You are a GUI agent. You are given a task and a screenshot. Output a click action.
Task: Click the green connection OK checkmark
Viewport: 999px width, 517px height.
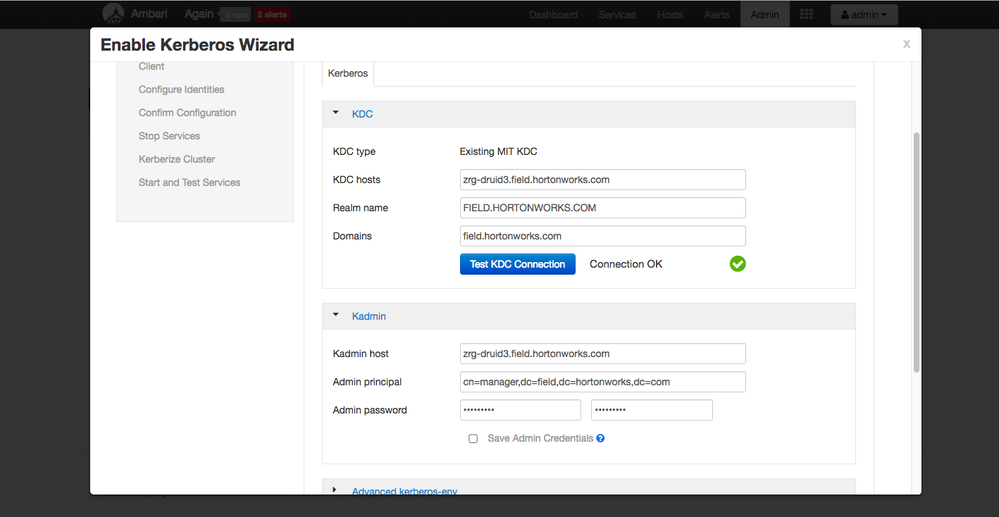(737, 264)
